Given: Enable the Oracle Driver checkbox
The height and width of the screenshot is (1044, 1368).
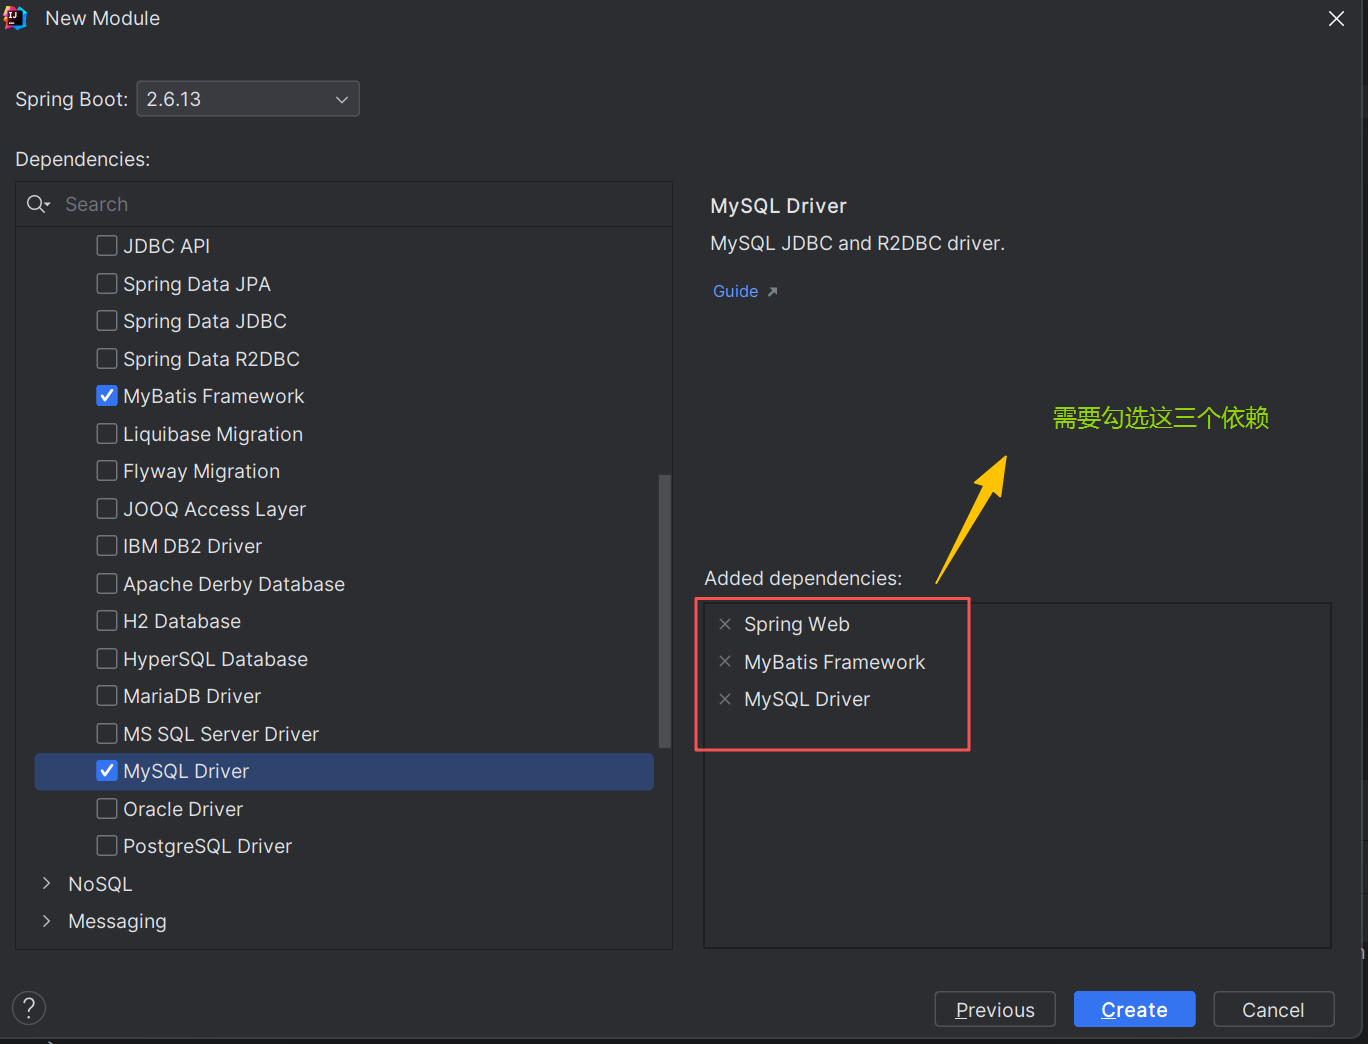Looking at the screenshot, I should click(x=107, y=809).
